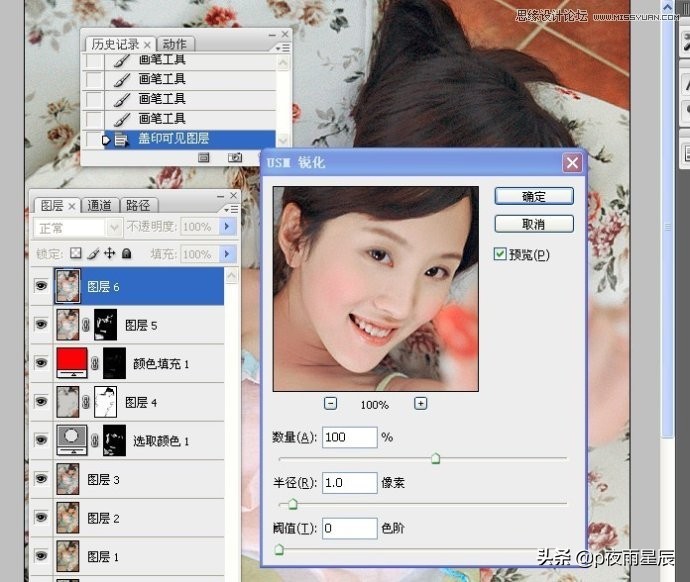Click the Threshold (阈值) input field
This screenshot has width=690, height=582.
coord(349,528)
